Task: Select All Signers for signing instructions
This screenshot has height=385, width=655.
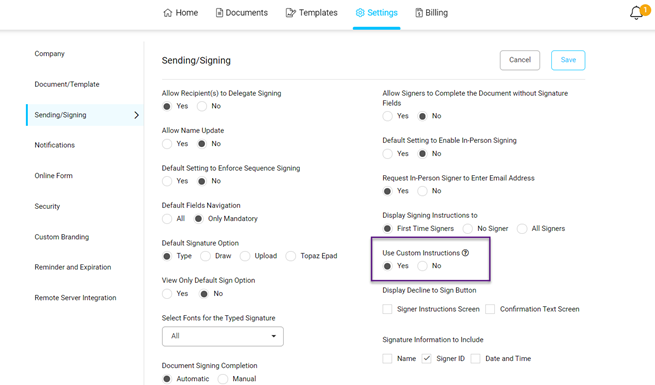Action: (x=522, y=228)
